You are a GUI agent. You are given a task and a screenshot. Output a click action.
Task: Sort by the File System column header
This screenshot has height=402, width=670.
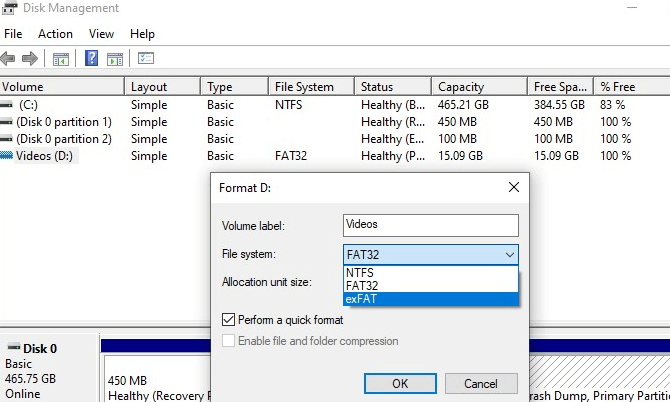click(x=312, y=87)
